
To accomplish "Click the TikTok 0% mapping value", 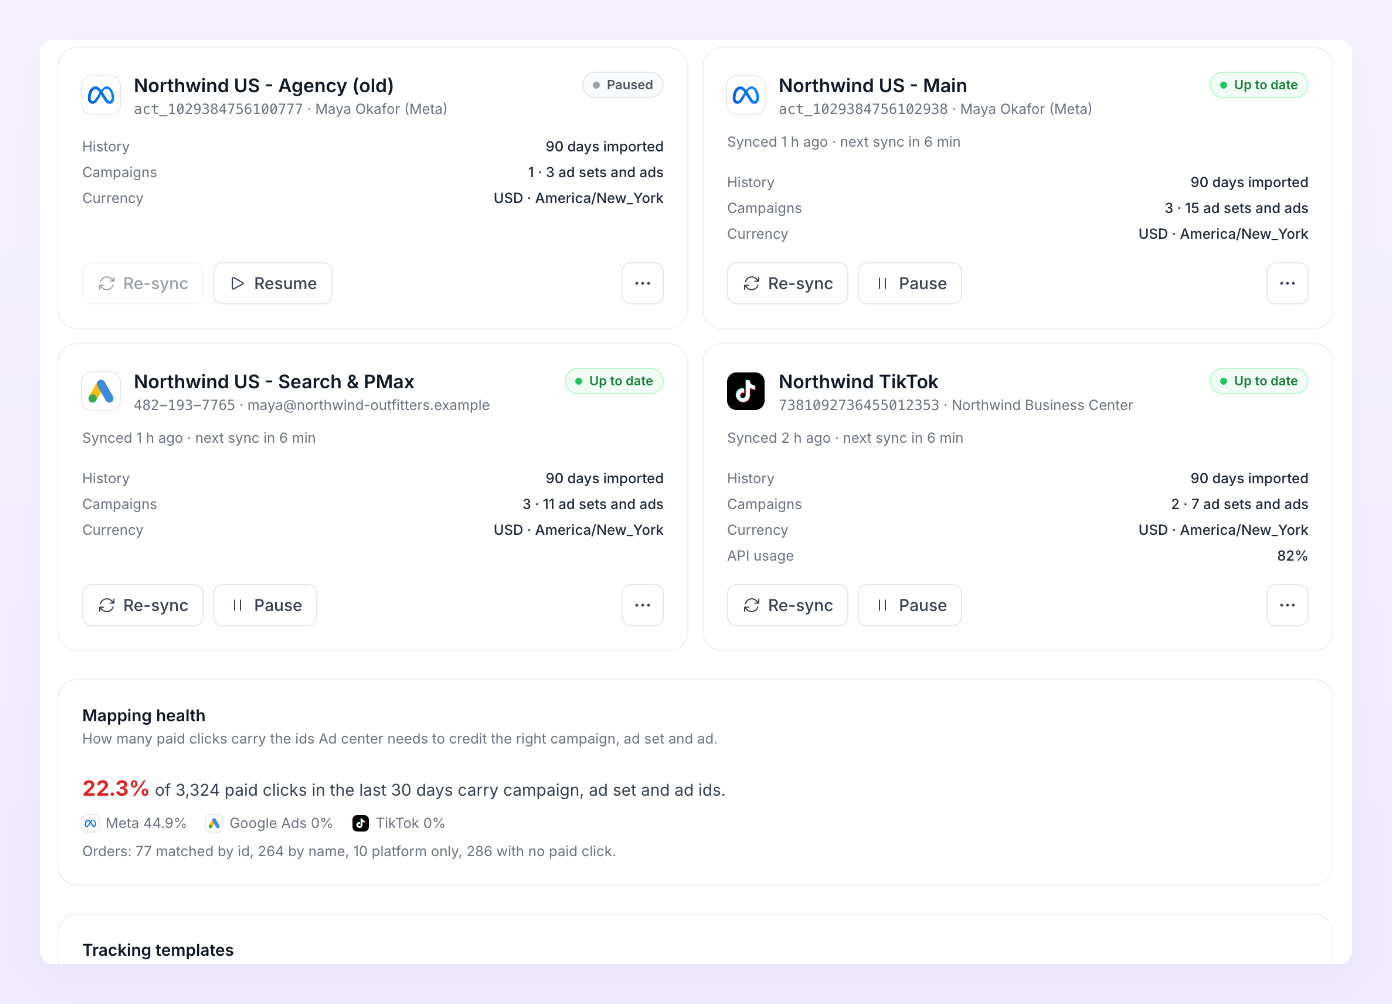I will point(410,823).
